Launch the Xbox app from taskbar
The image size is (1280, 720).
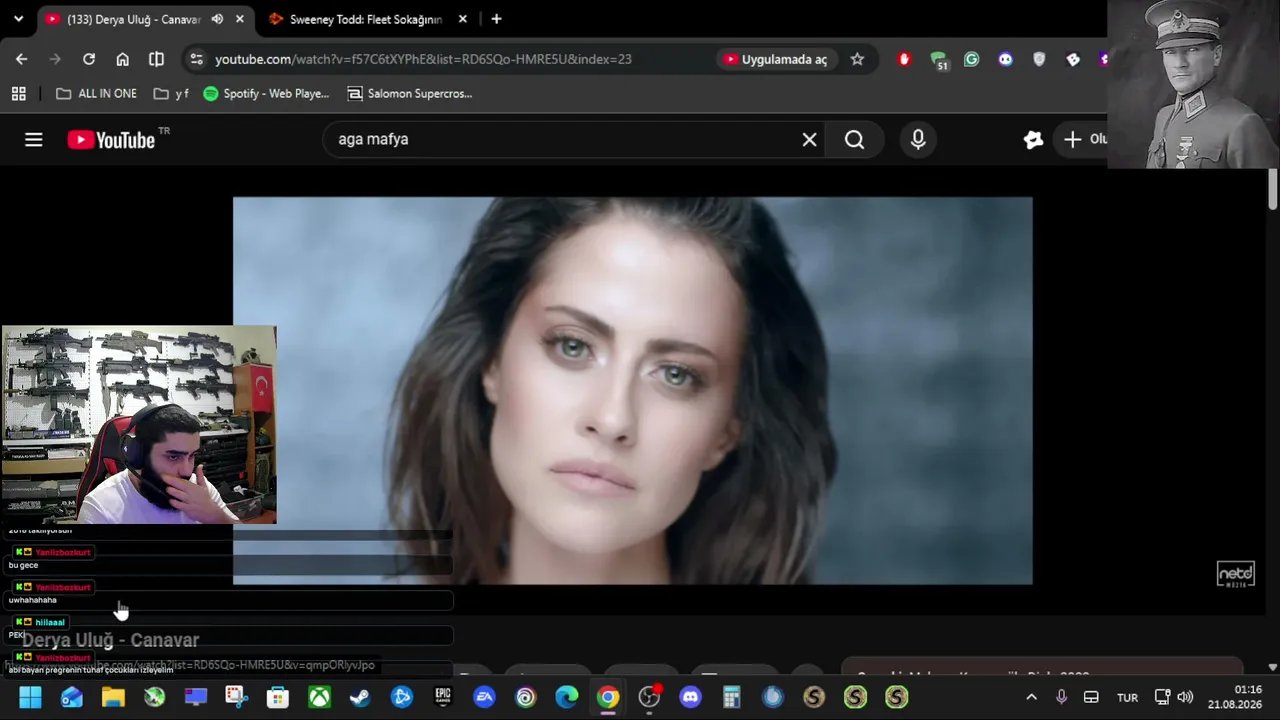[x=319, y=697]
